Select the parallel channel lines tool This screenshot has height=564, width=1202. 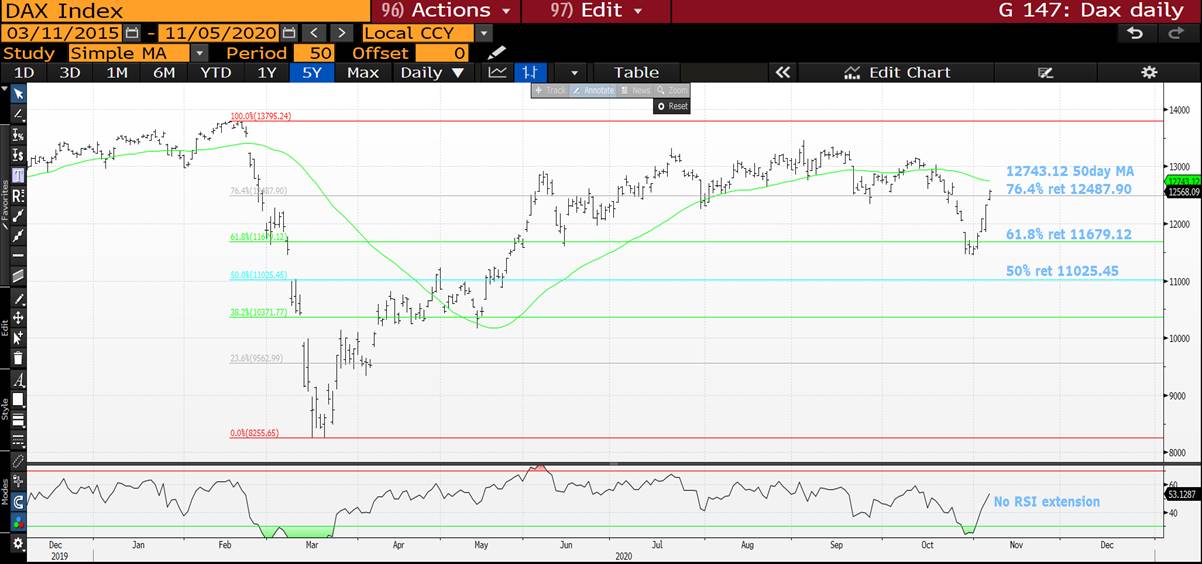coord(18,277)
